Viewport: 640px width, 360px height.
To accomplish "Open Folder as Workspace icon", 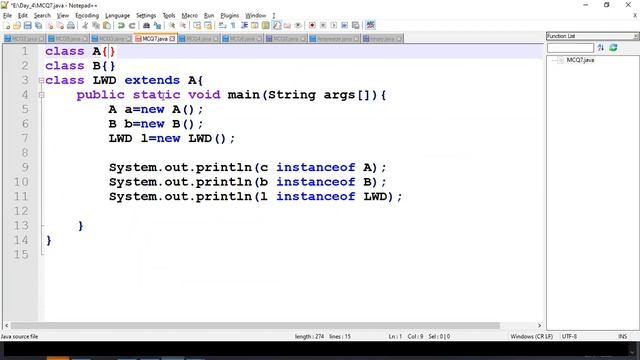I will click(x=287, y=25).
